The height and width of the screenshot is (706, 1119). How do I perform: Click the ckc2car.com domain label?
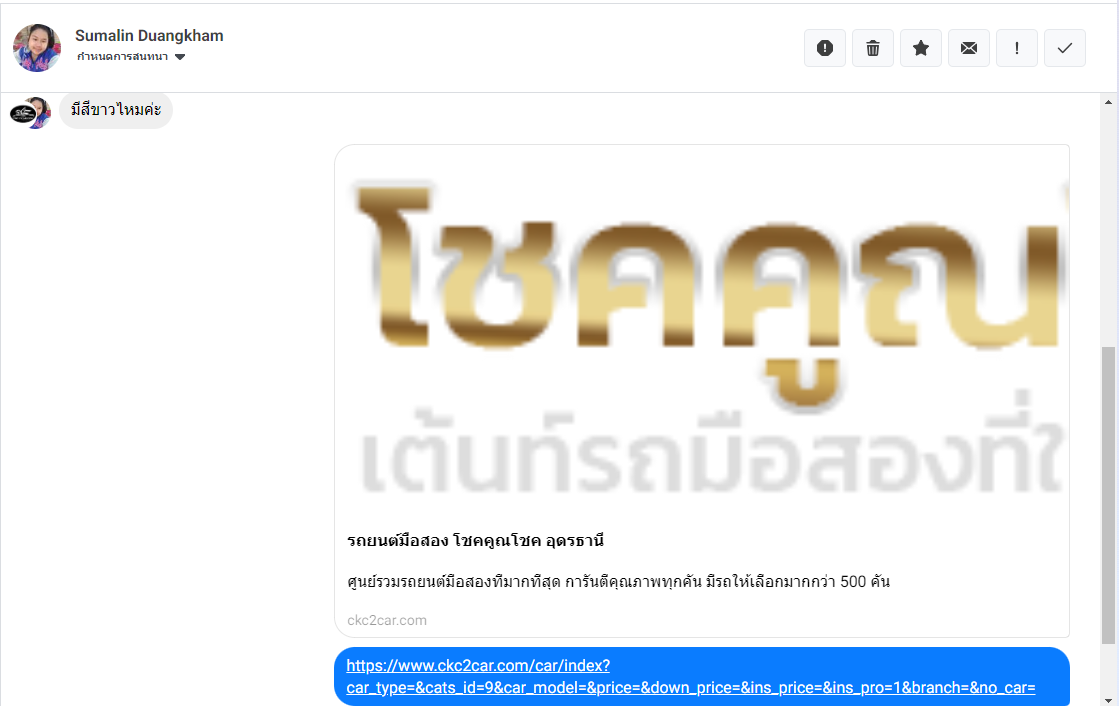(x=387, y=620)
